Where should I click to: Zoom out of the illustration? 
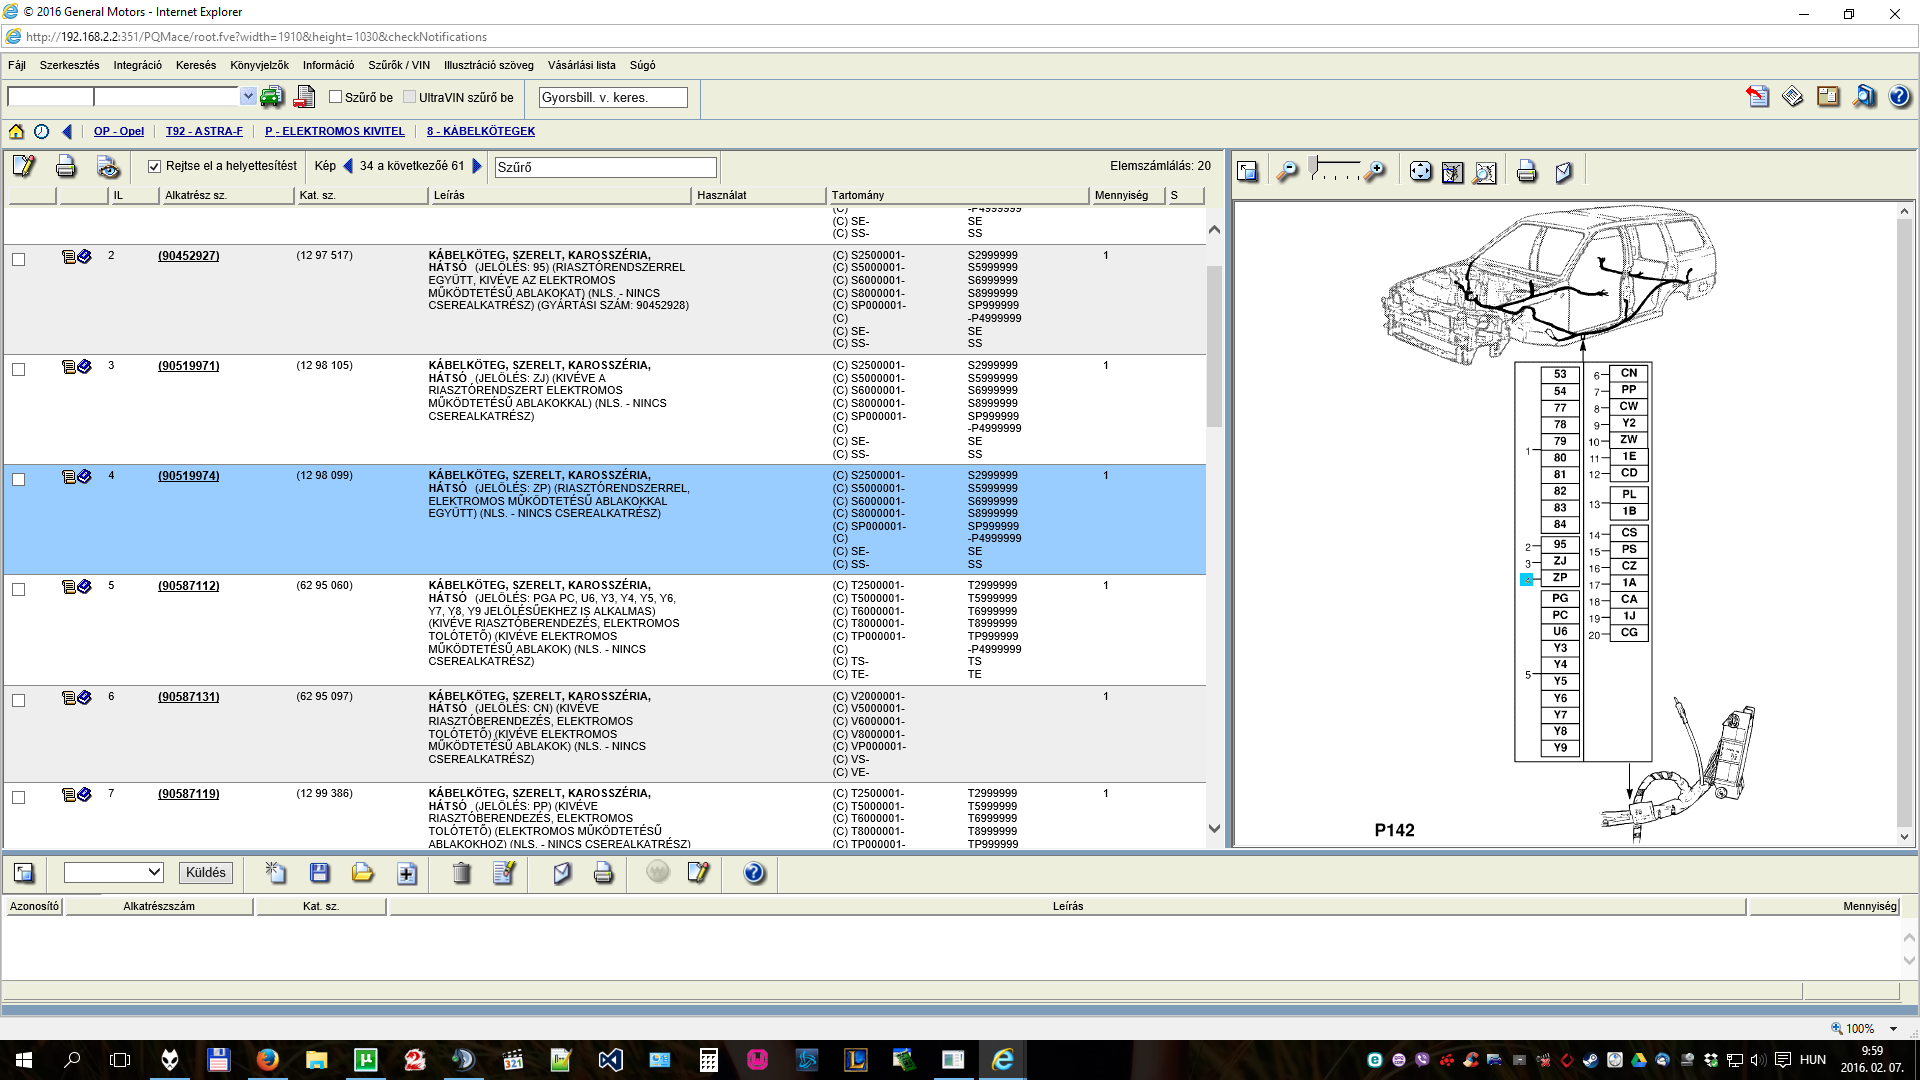click(1287, 172)
